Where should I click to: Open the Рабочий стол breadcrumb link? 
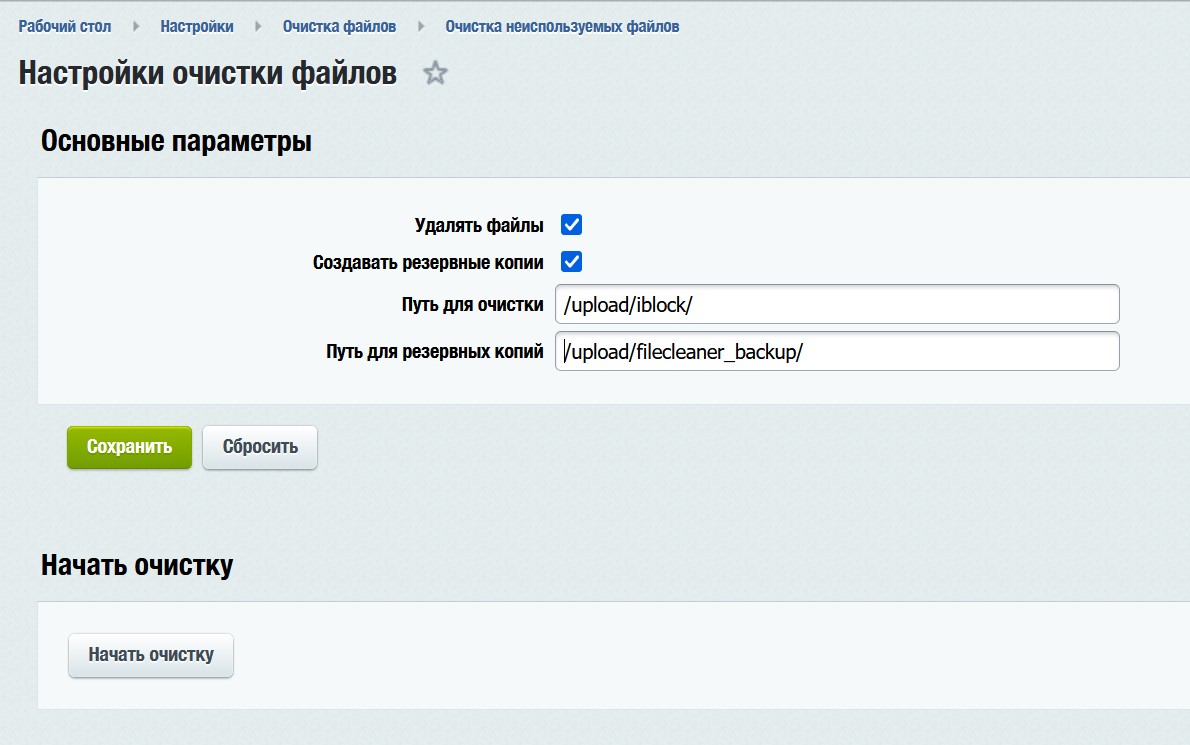63,27
